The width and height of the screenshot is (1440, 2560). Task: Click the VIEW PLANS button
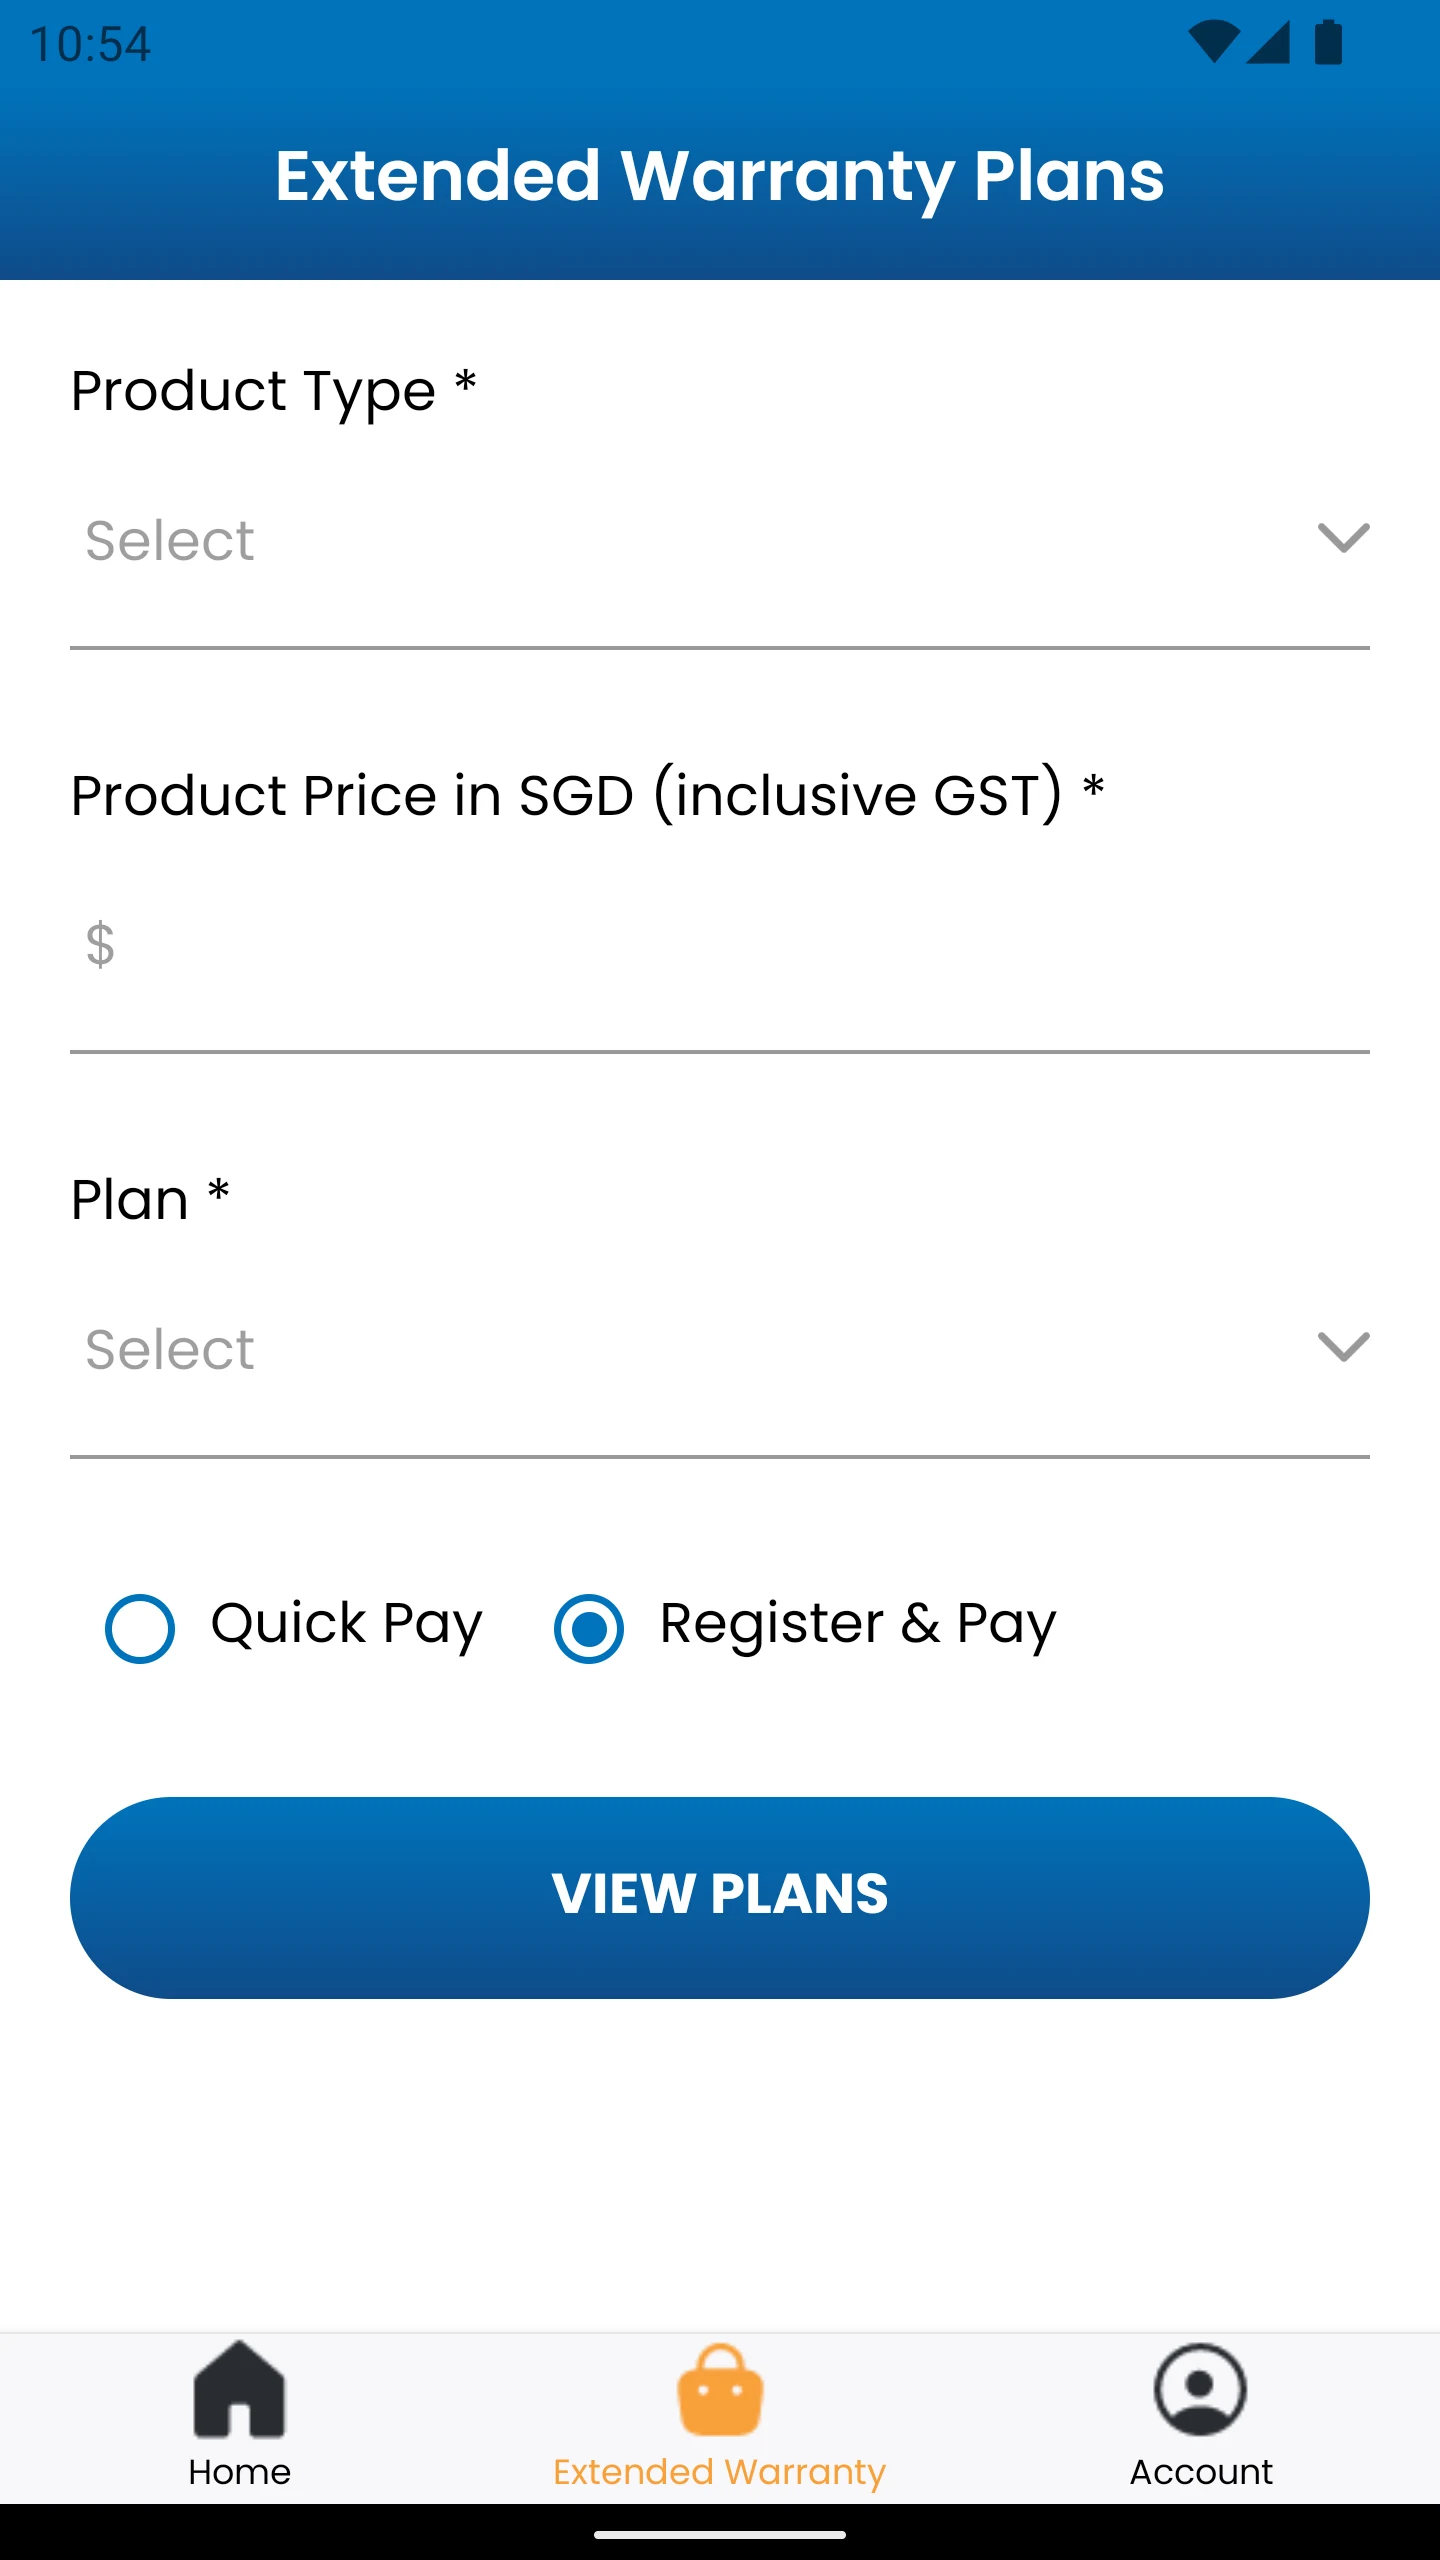[x=720, y=1897]
